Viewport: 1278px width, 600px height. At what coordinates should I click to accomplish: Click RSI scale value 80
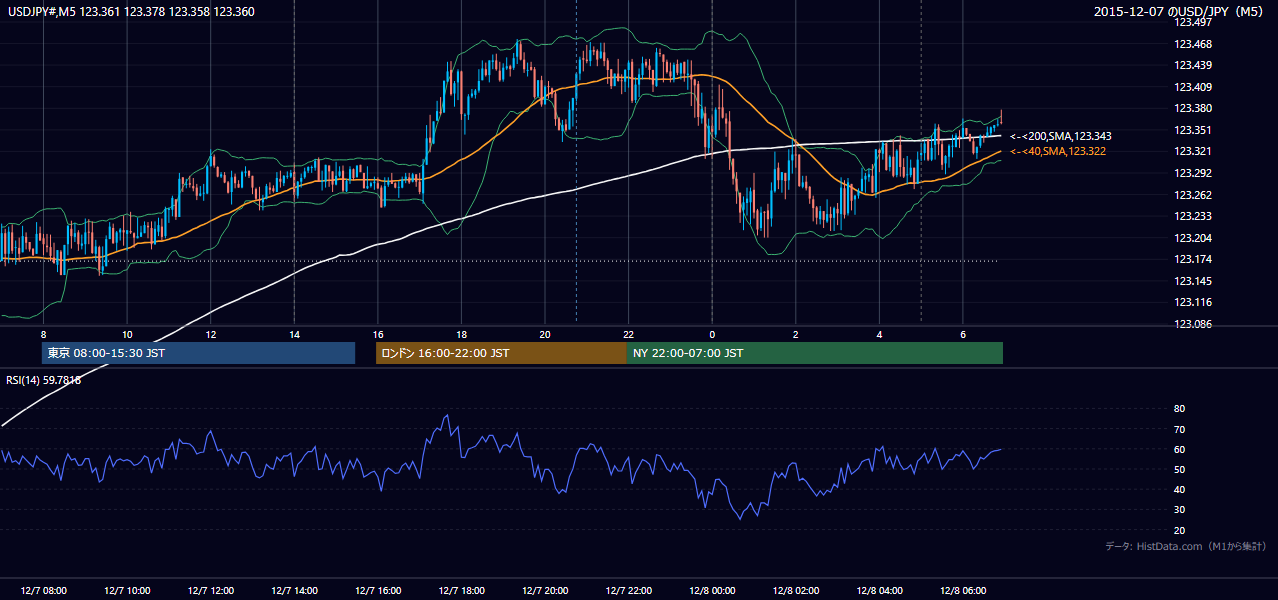tap(1179, 409)
